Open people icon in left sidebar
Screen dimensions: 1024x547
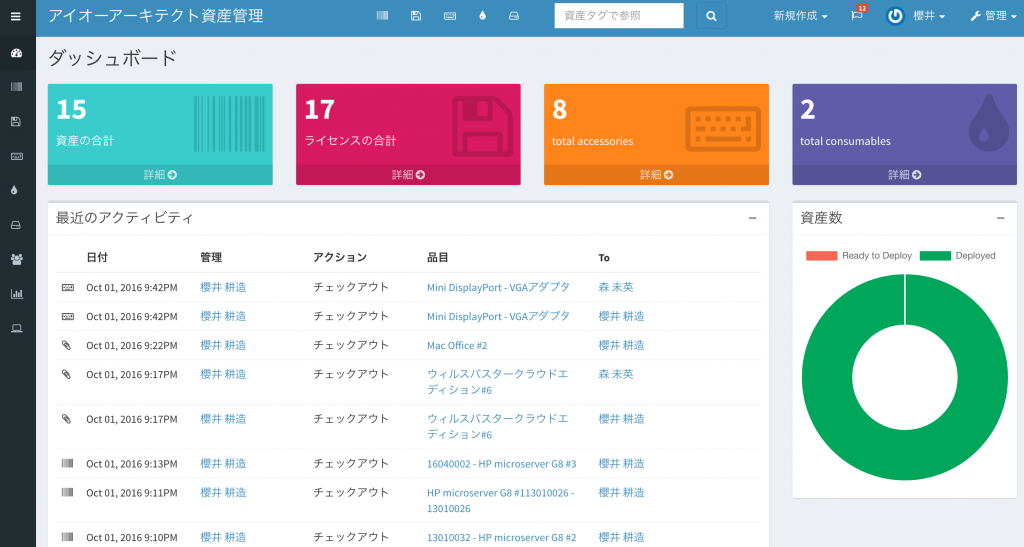coord(16,259)
